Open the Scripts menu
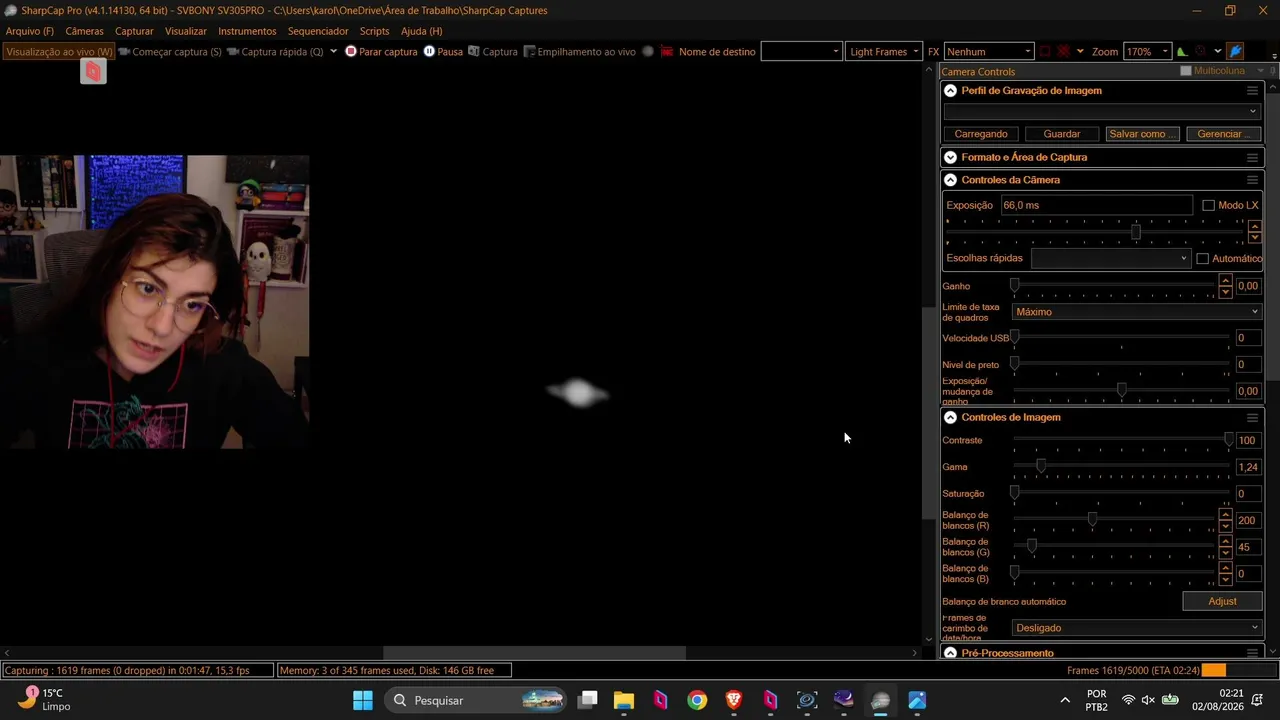This screenshot has width=1280, height=720. tap(374, 31)
